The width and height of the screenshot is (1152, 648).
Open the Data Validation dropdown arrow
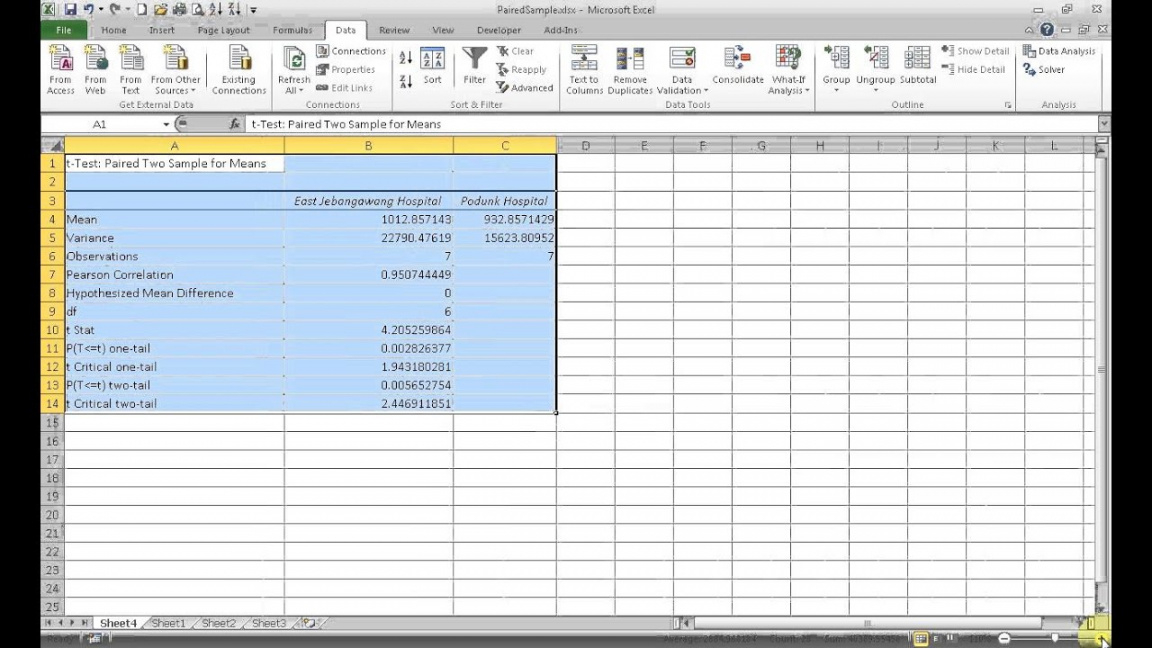705,91
